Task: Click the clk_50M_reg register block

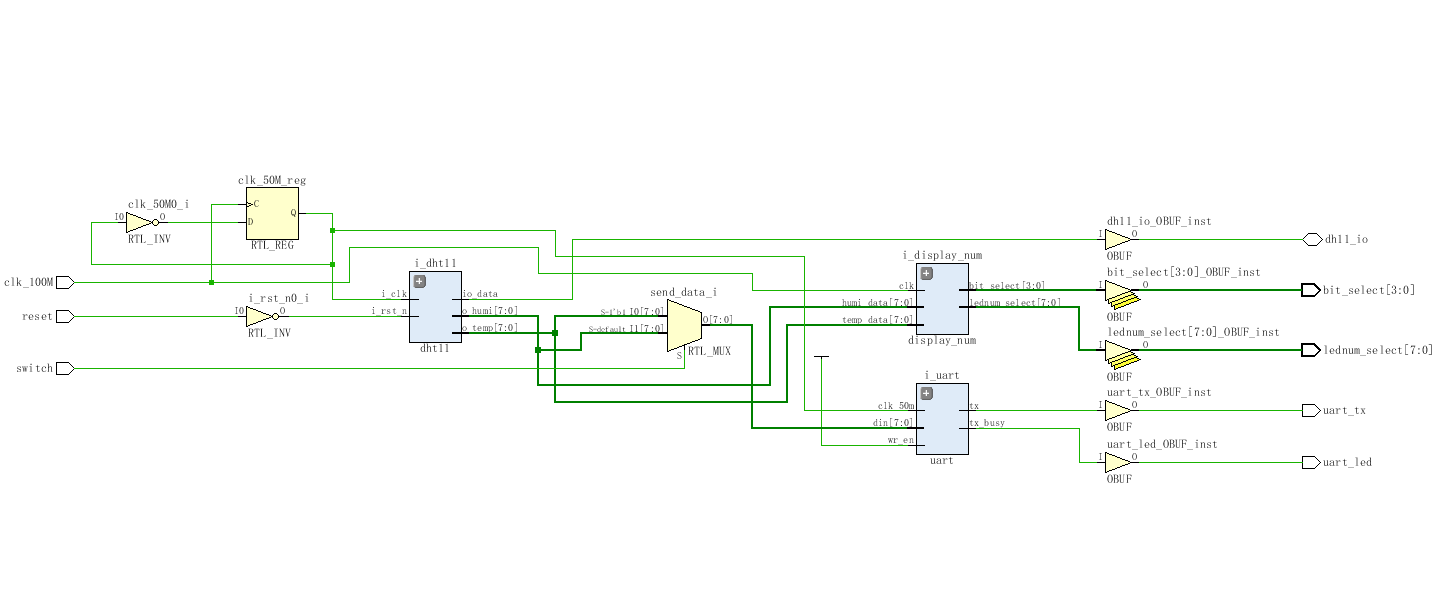Action: [272, 218]
